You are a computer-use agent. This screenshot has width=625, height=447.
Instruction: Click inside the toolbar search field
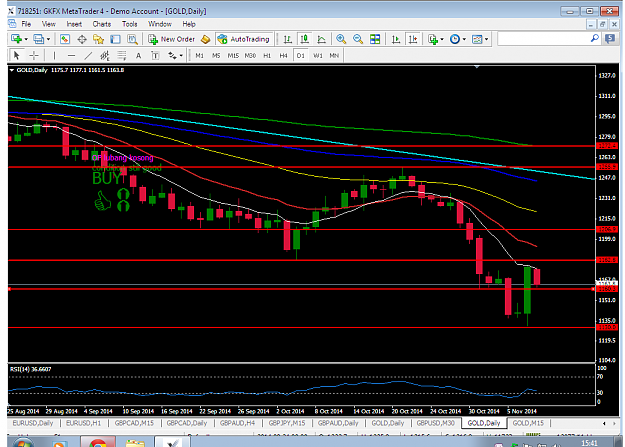(544, 39)
